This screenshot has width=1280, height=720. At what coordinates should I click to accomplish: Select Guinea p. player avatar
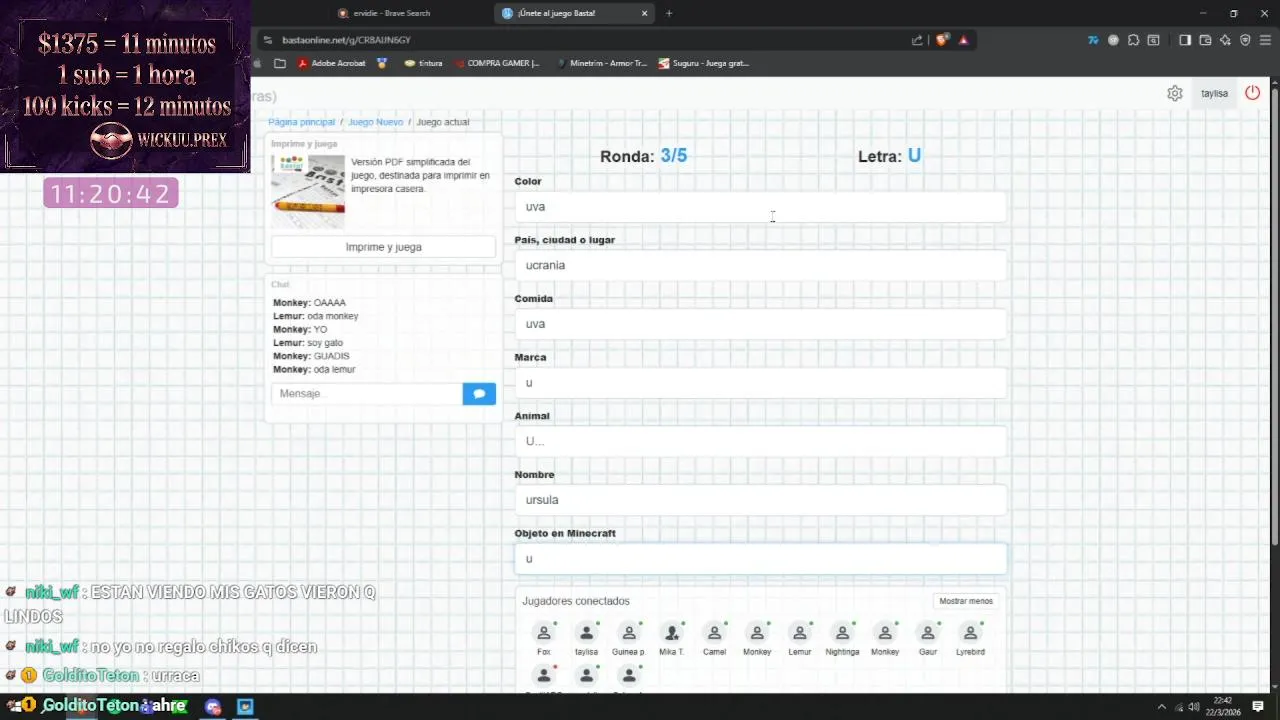pyautogui.click(x=629, y=633)
